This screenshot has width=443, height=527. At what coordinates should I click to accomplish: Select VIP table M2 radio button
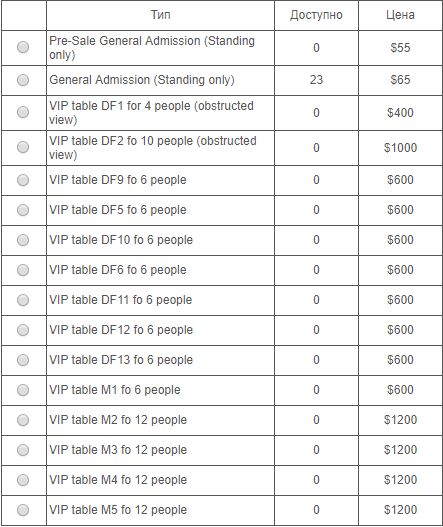23,420
